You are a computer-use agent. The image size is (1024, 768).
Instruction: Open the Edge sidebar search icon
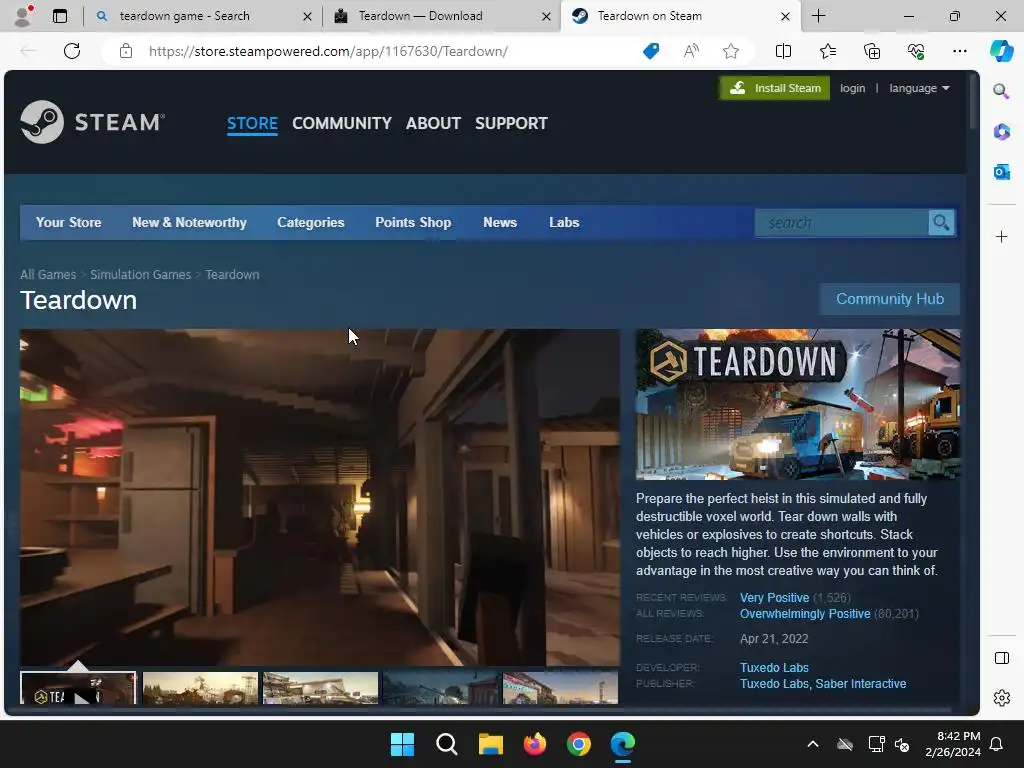(1001, 91)
